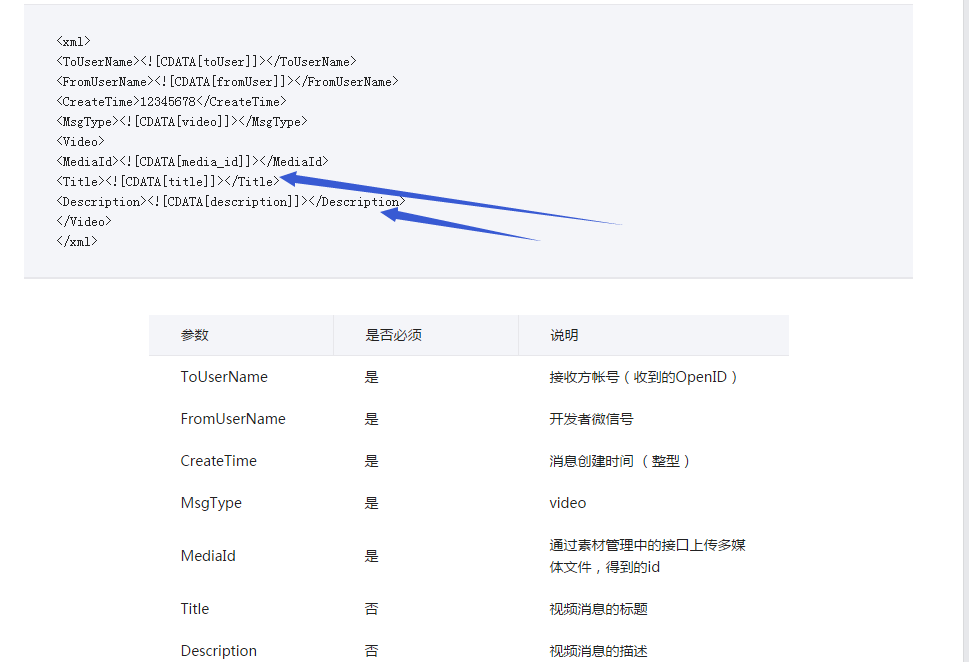Click the closing </Video> tag line
969x662 pixels.
point(84,221)
